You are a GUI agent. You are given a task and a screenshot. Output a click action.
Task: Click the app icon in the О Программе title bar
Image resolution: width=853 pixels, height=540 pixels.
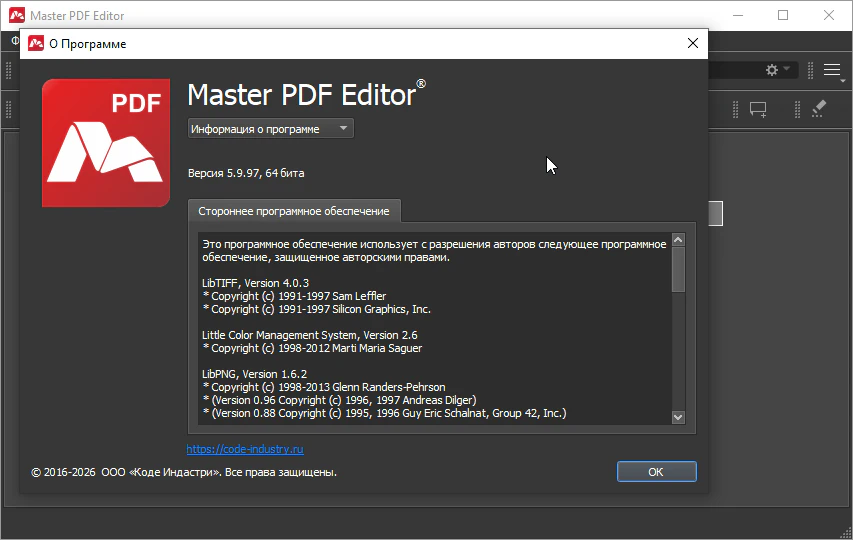[x=36, y=43]
